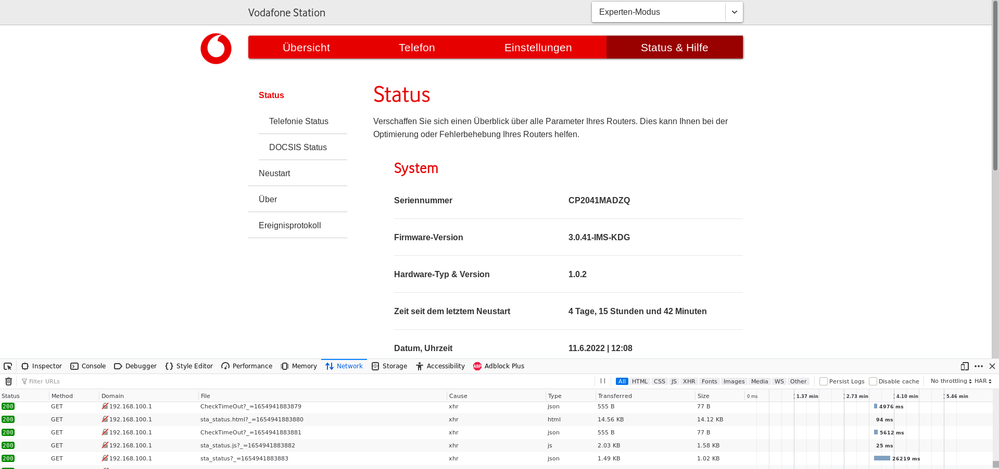This screenshot has height=469, width=999.
Task: Go to the Übersicht menu
Action: [x=306, y=48]
